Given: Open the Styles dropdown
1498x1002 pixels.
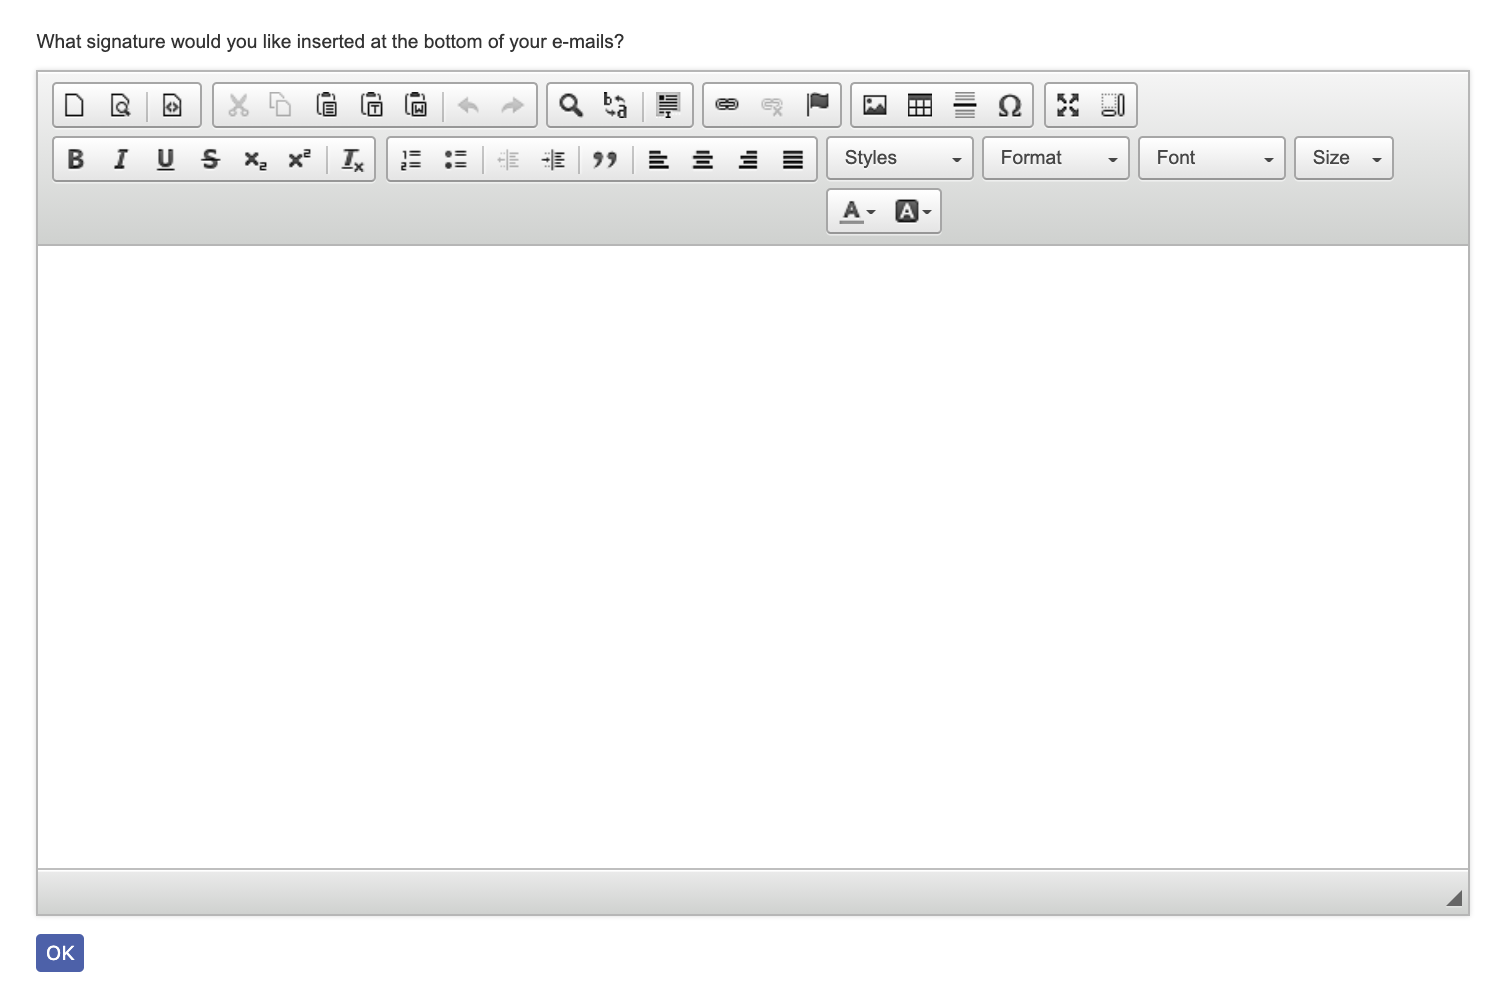Looking at the screenshot, I should point(900,158).
